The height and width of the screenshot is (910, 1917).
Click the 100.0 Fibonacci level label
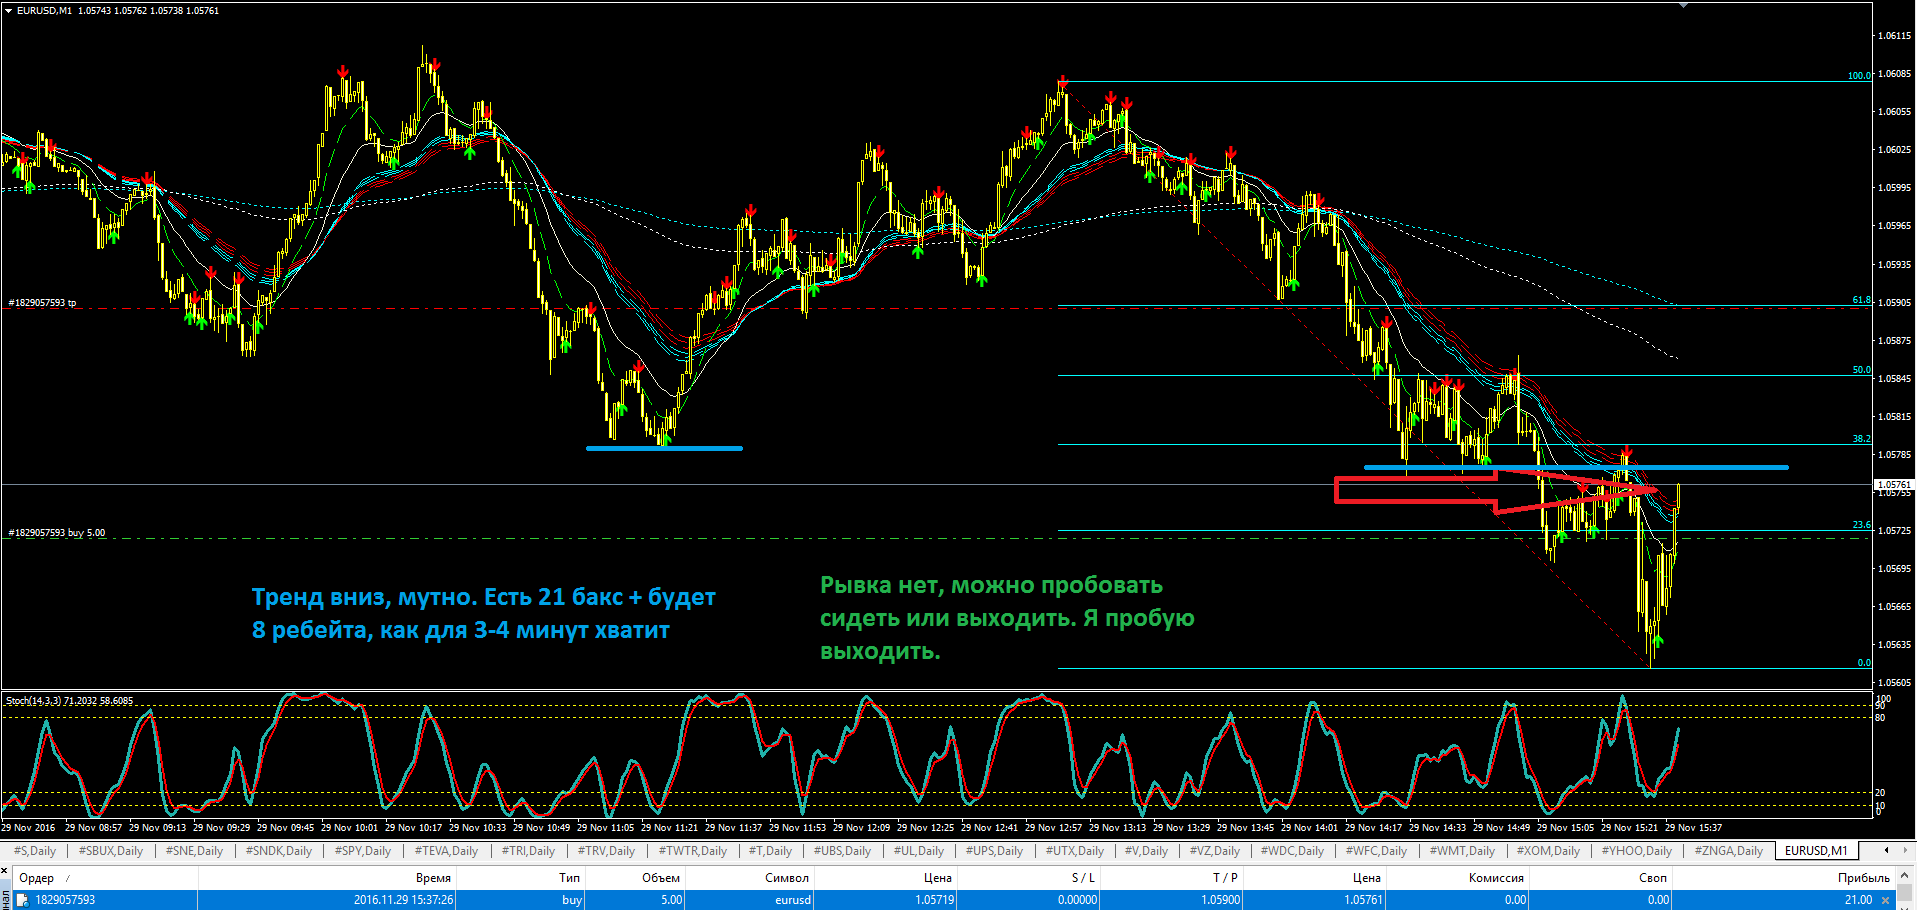tap(1859, 76)
